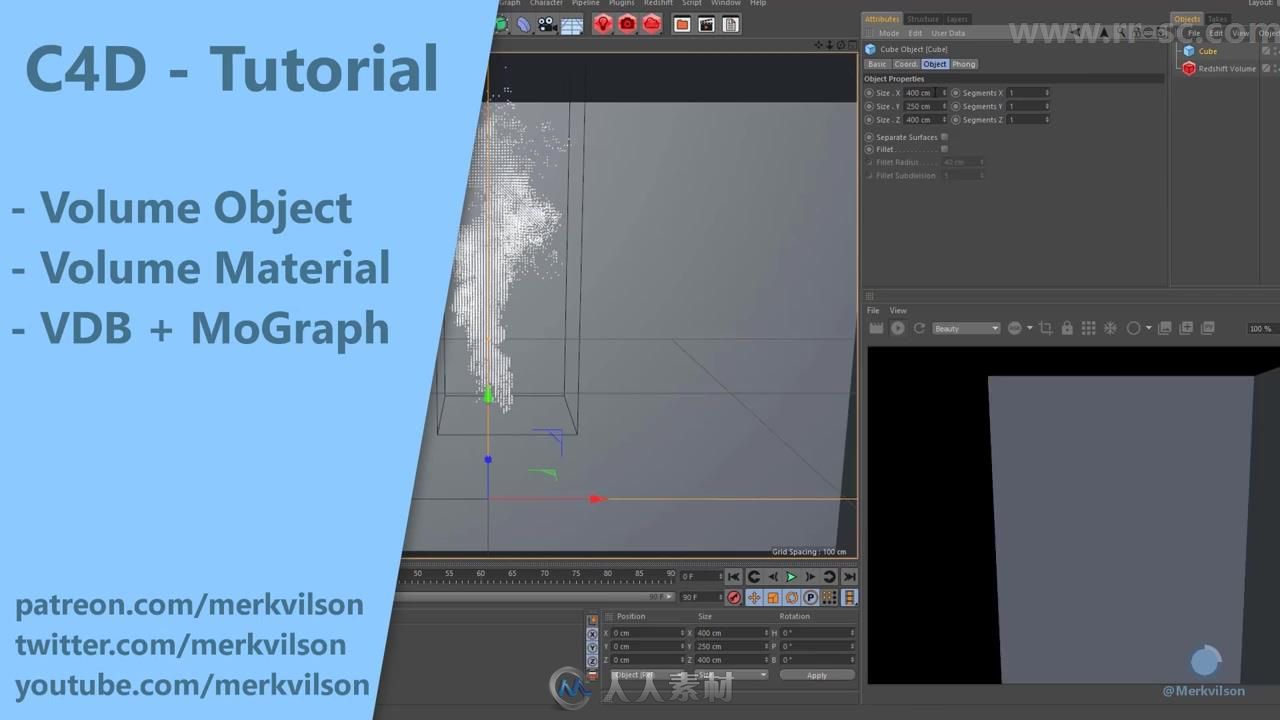Open Size mode dropdown in coordinates
Screen dimensions: 1280x720
pyautogui.click(x=732, y=675)
